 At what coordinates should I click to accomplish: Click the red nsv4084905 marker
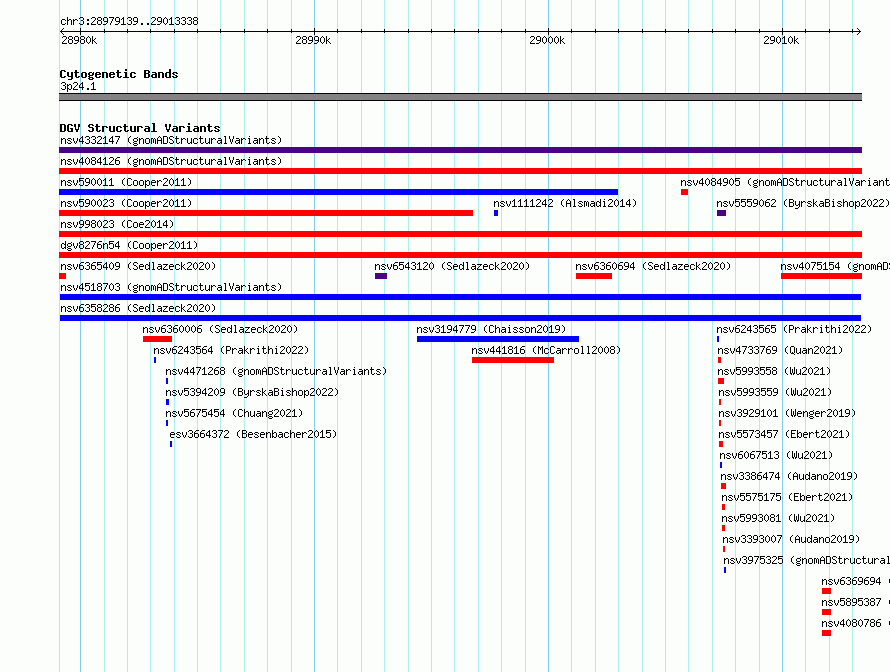coord(685,192)
